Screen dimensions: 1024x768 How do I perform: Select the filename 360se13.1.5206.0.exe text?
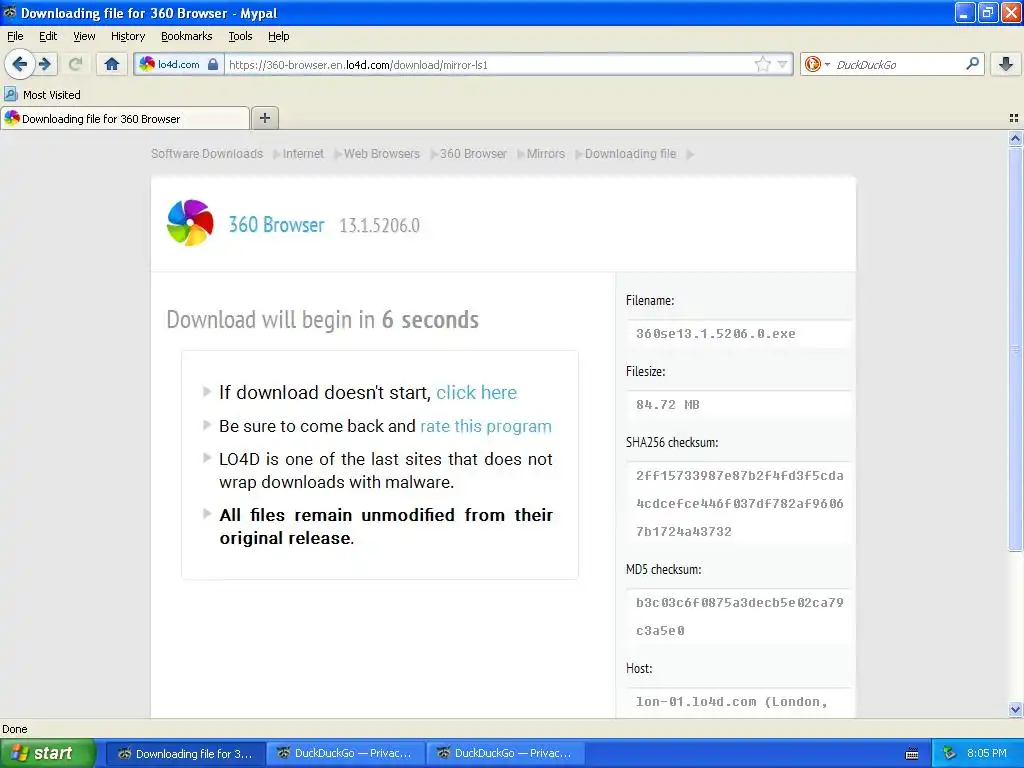pos(716,334)
